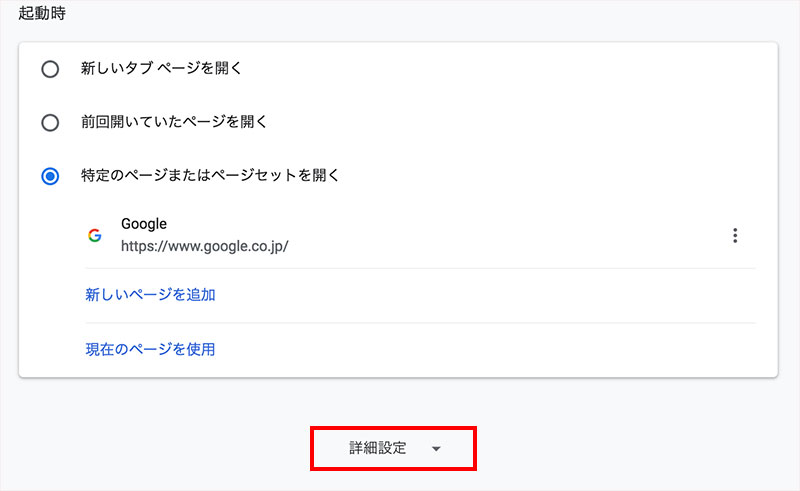Click the 新しいページを追加 link
The height and width of the screenshot is (491, 800).
pyautogui.click(x=150, y=295)
